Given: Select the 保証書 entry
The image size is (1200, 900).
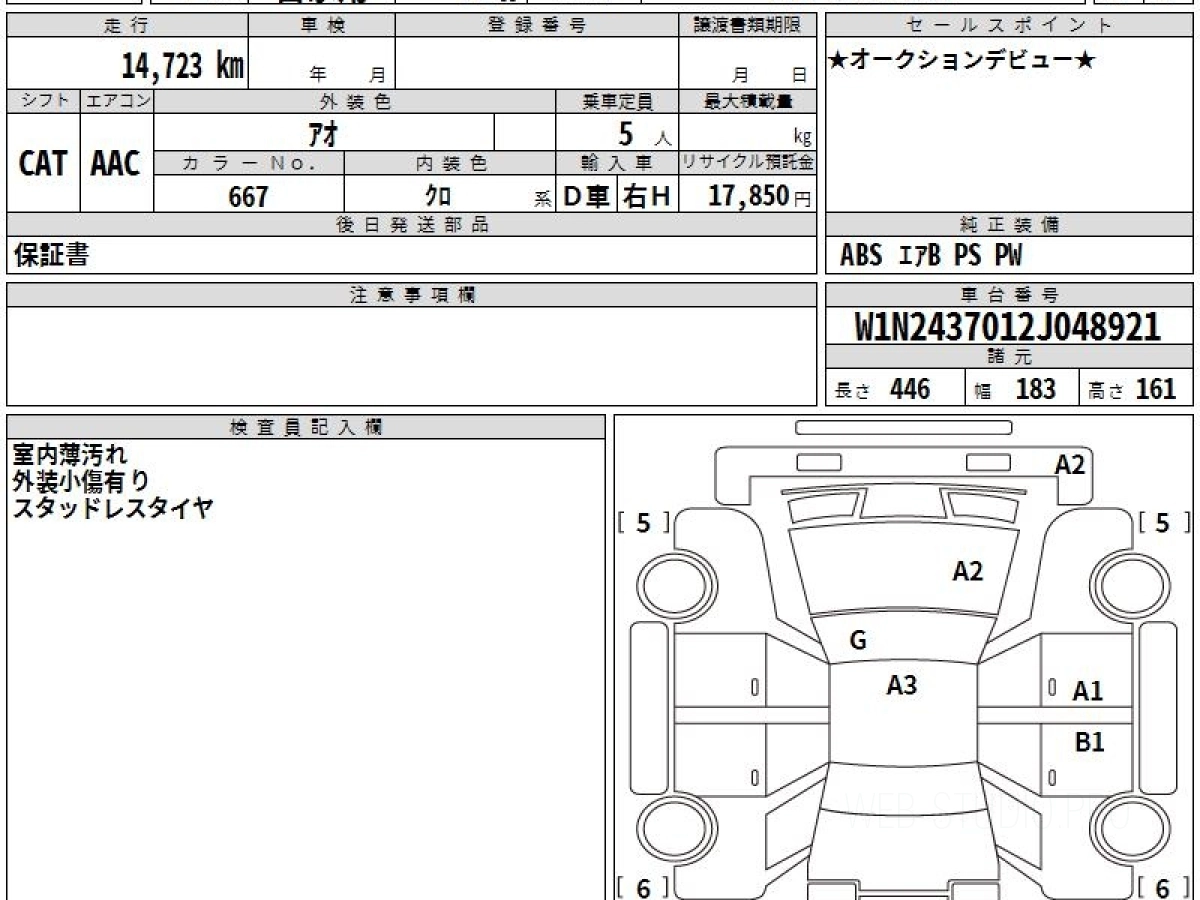Looking at the screenshot, I should [52, 256].
